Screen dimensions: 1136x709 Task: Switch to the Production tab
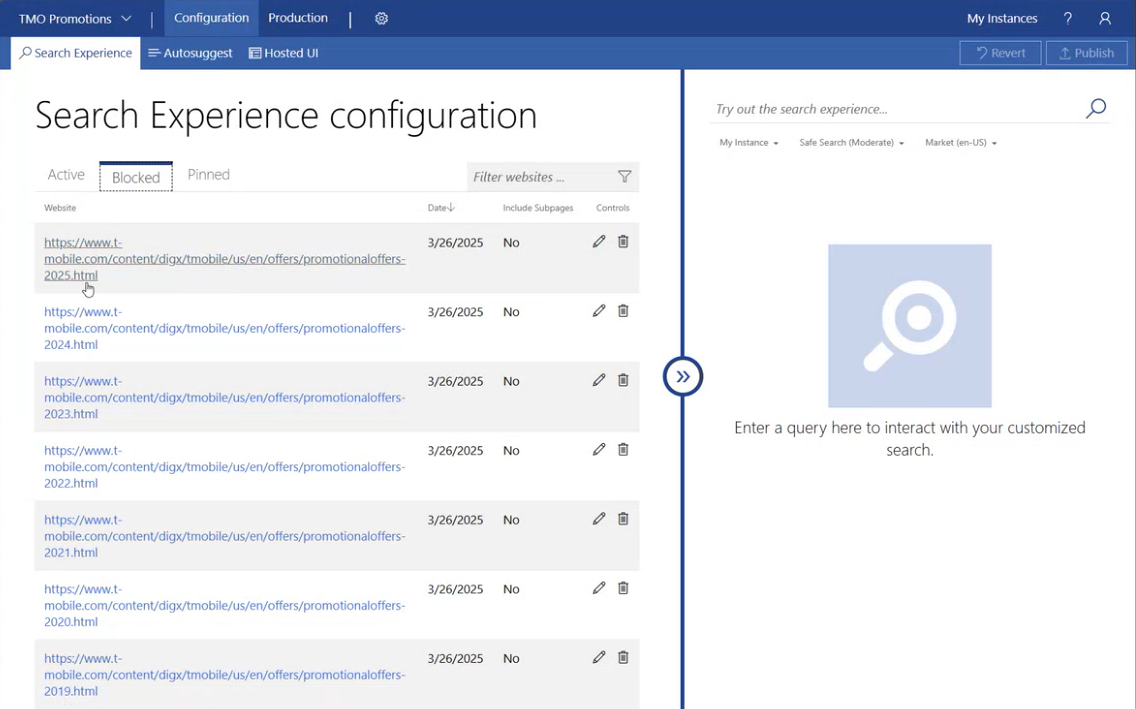(x=298, y=18)
